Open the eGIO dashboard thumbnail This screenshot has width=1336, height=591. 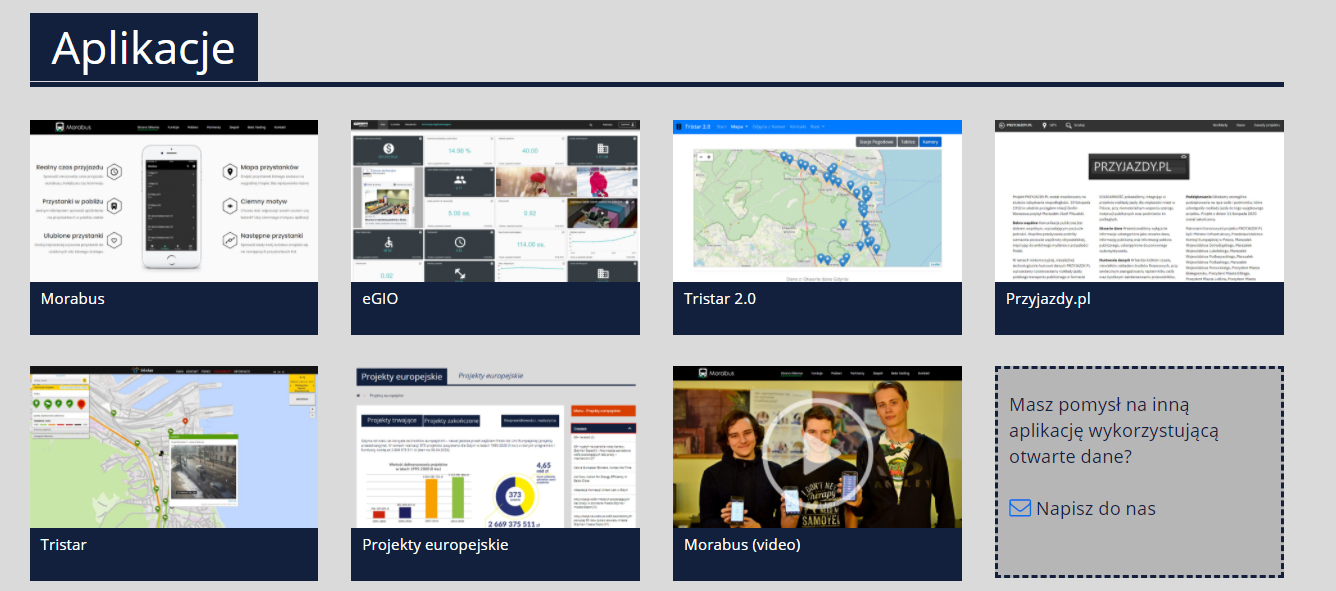(495, 201)
